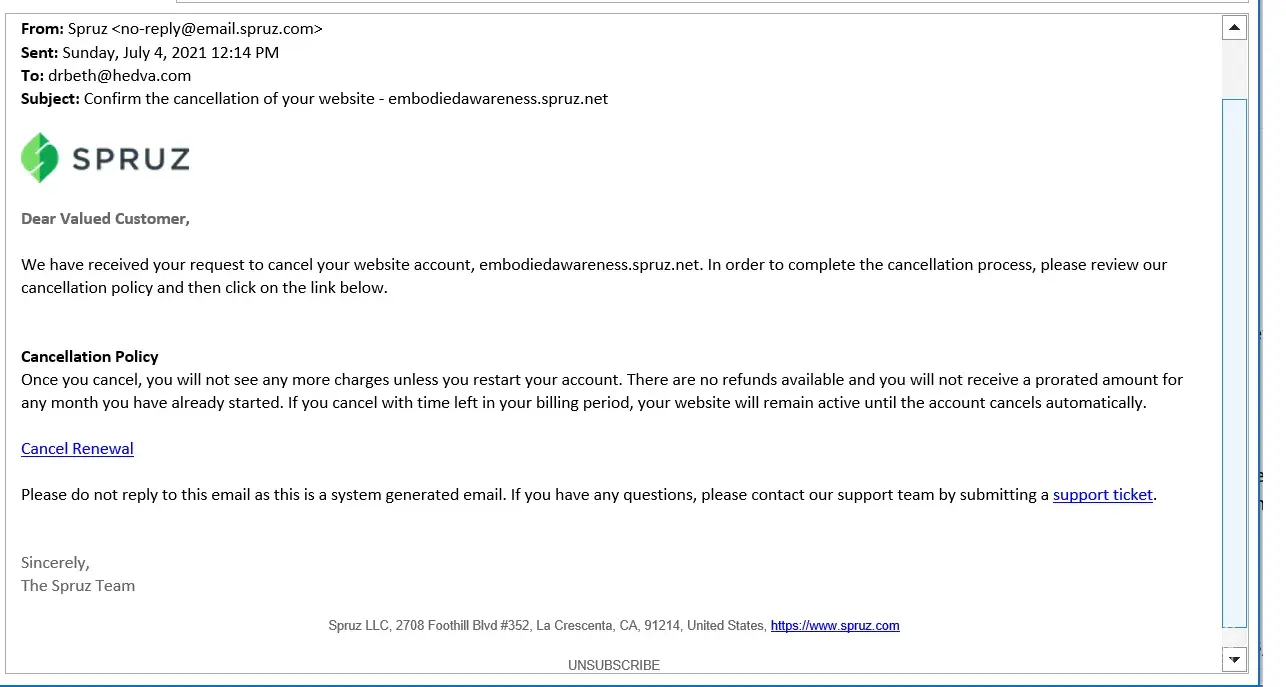Click the 'From:' header label
This screenshot has width=1286, height=687.
42,29
